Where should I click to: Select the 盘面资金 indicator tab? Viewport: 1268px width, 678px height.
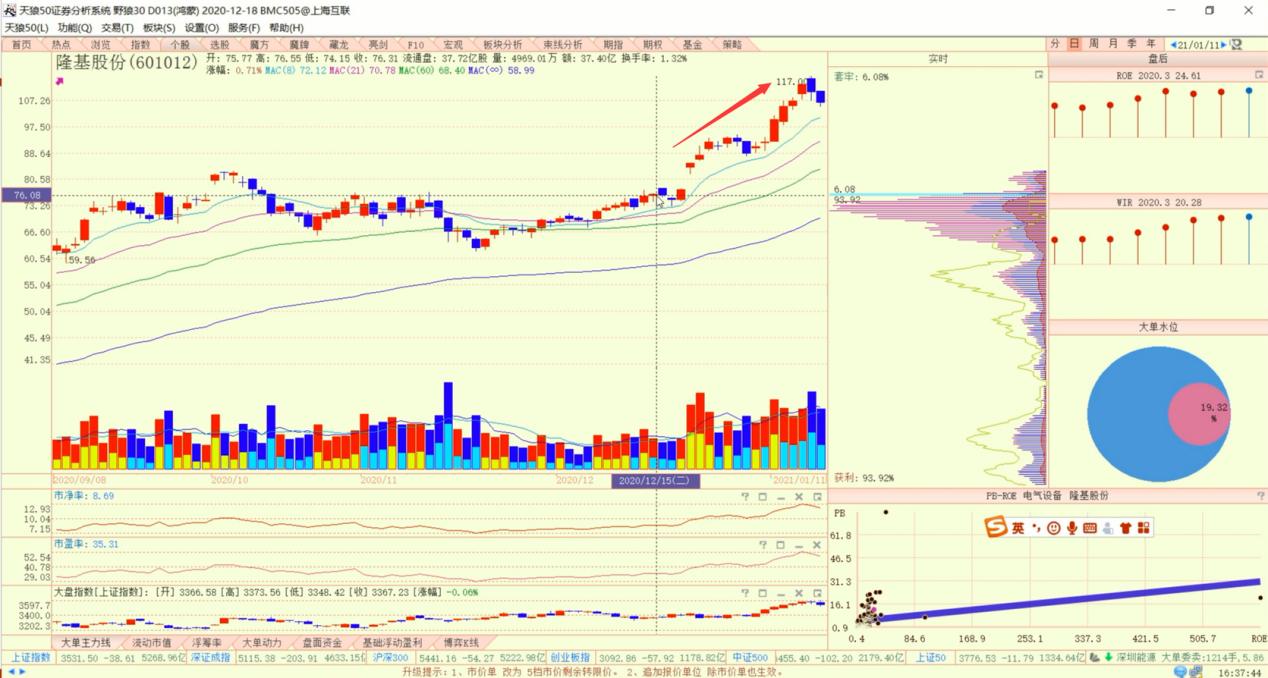(322, 642)
